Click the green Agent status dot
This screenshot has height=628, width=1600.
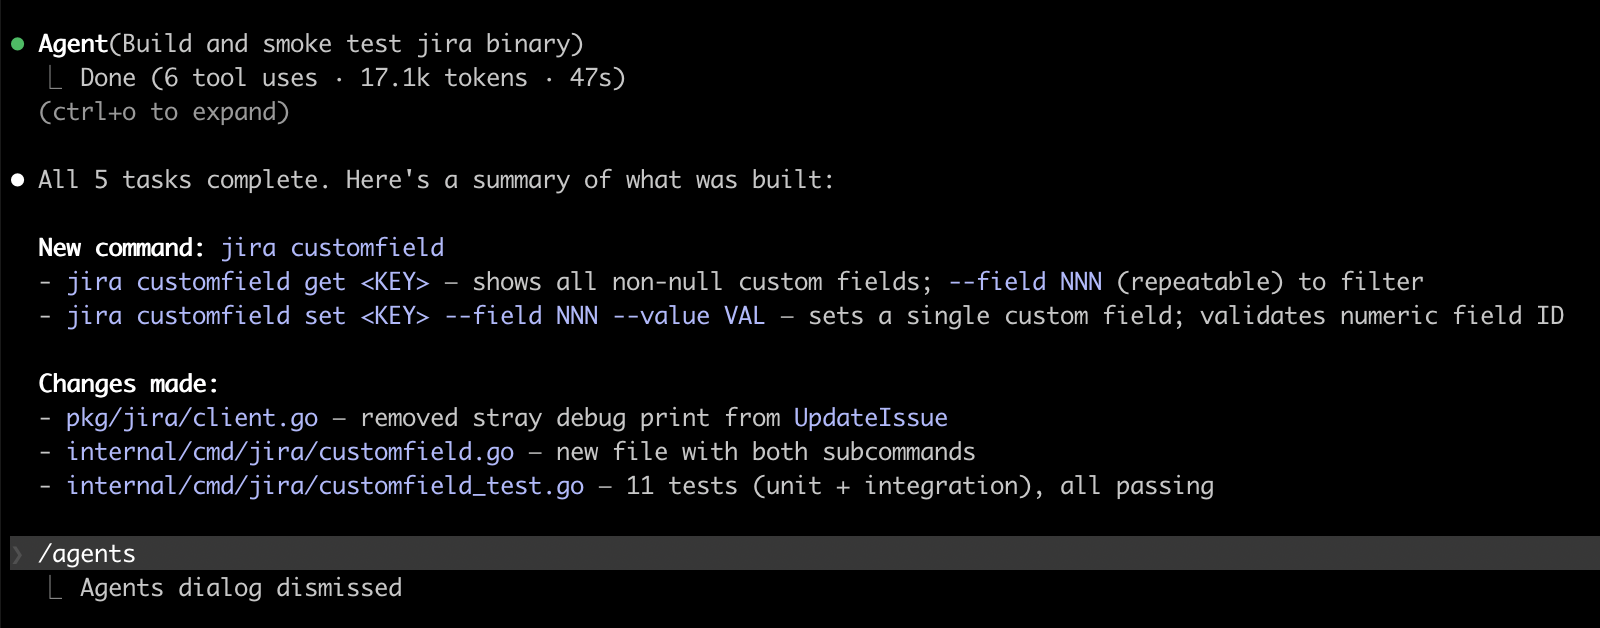(x=17, y=44)
